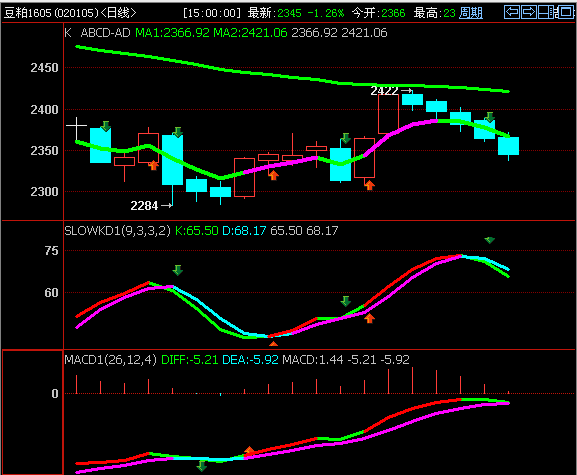Open the 周期 period link
This screenshot has height=475, width=577.
coord(471,13)
